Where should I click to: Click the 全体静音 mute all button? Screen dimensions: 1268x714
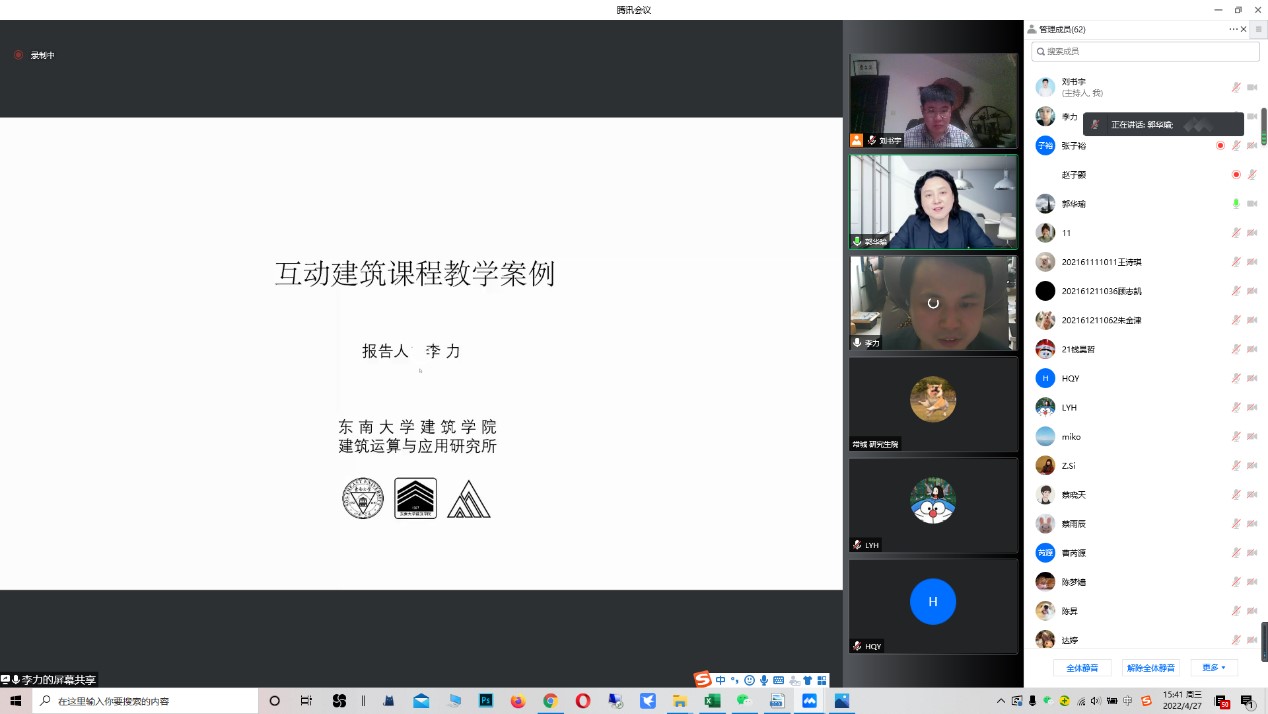(x=1082, y=667)
